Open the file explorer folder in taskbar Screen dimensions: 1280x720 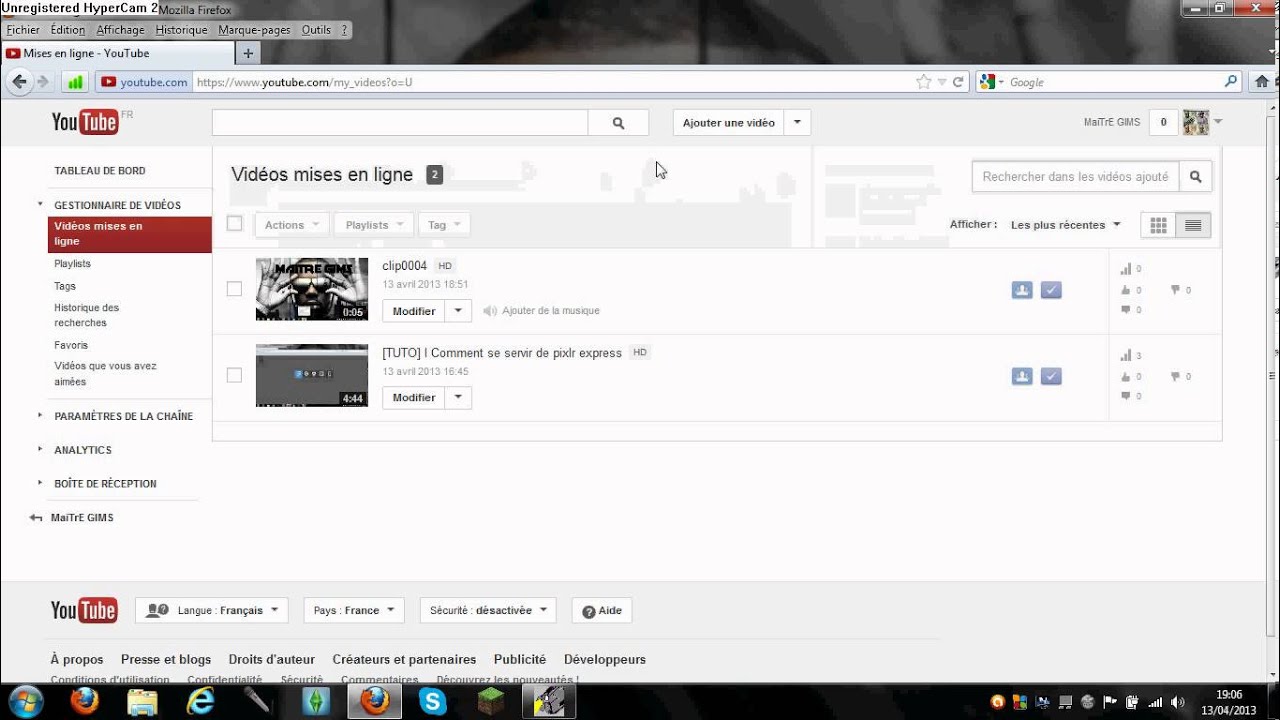143,701
